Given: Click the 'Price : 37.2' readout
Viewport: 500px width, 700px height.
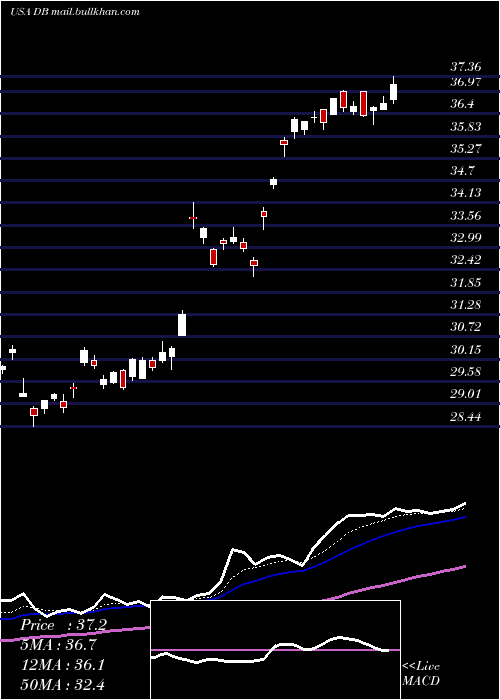Looking at the screenshot, I should (63, 625).
